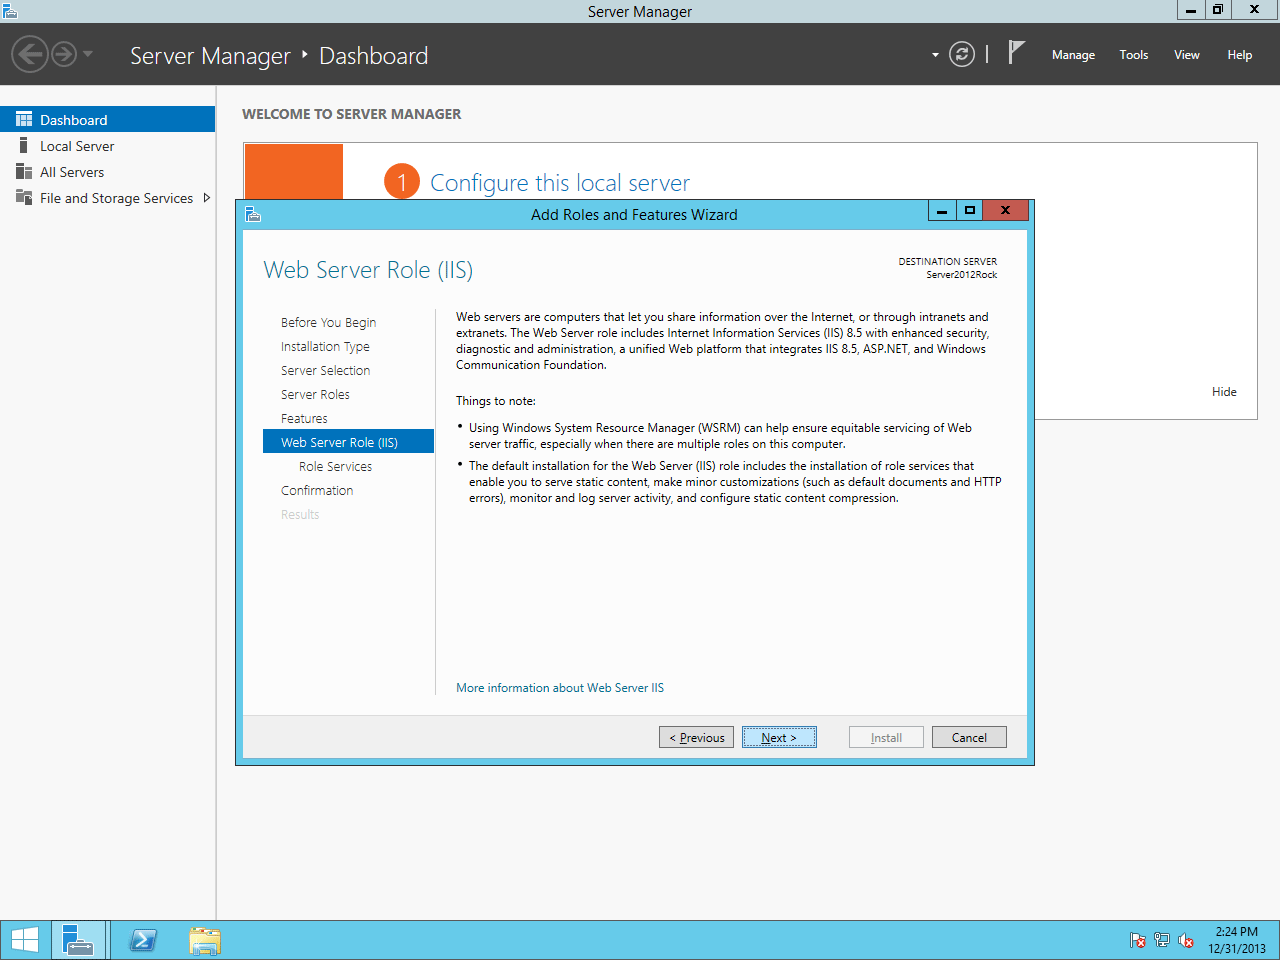This screenshot has height=960, width=1280.
Task: Click the WELCOME TO SERVER MANAGER heading
Action: point(352,114)
